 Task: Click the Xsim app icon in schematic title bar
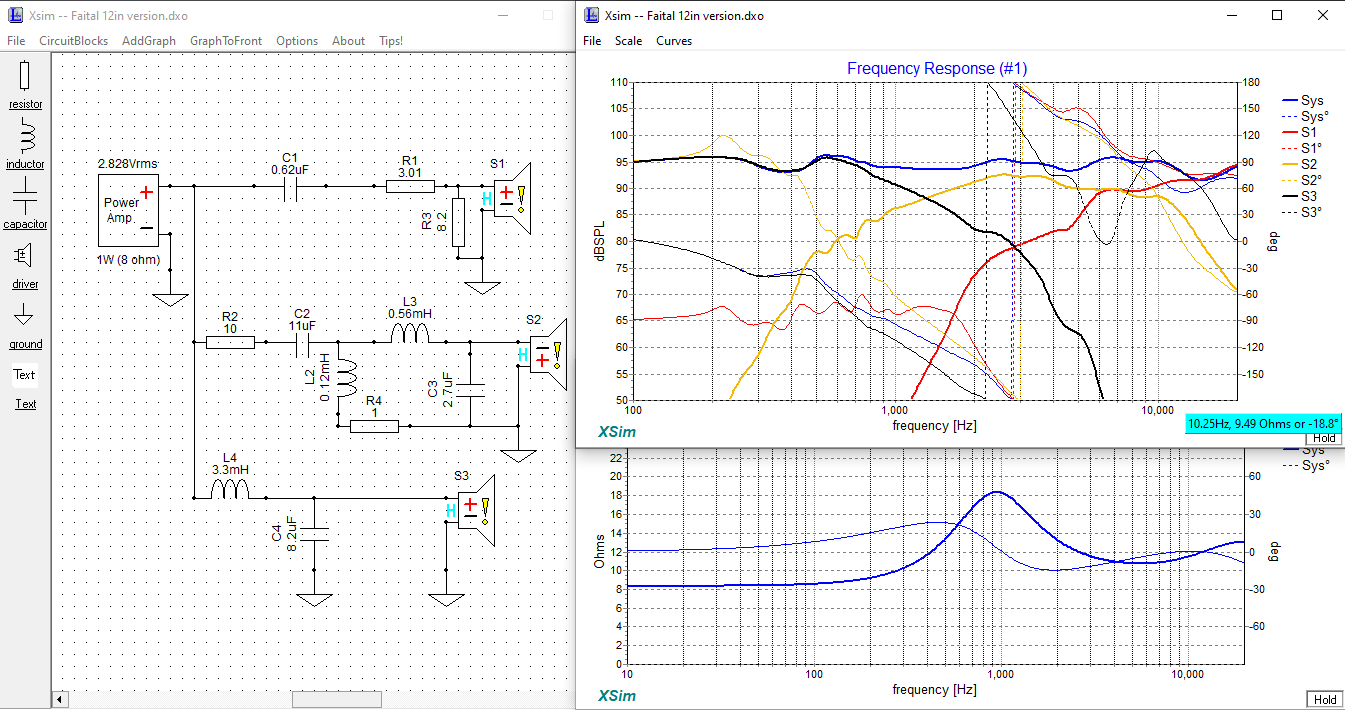[15, 15]
